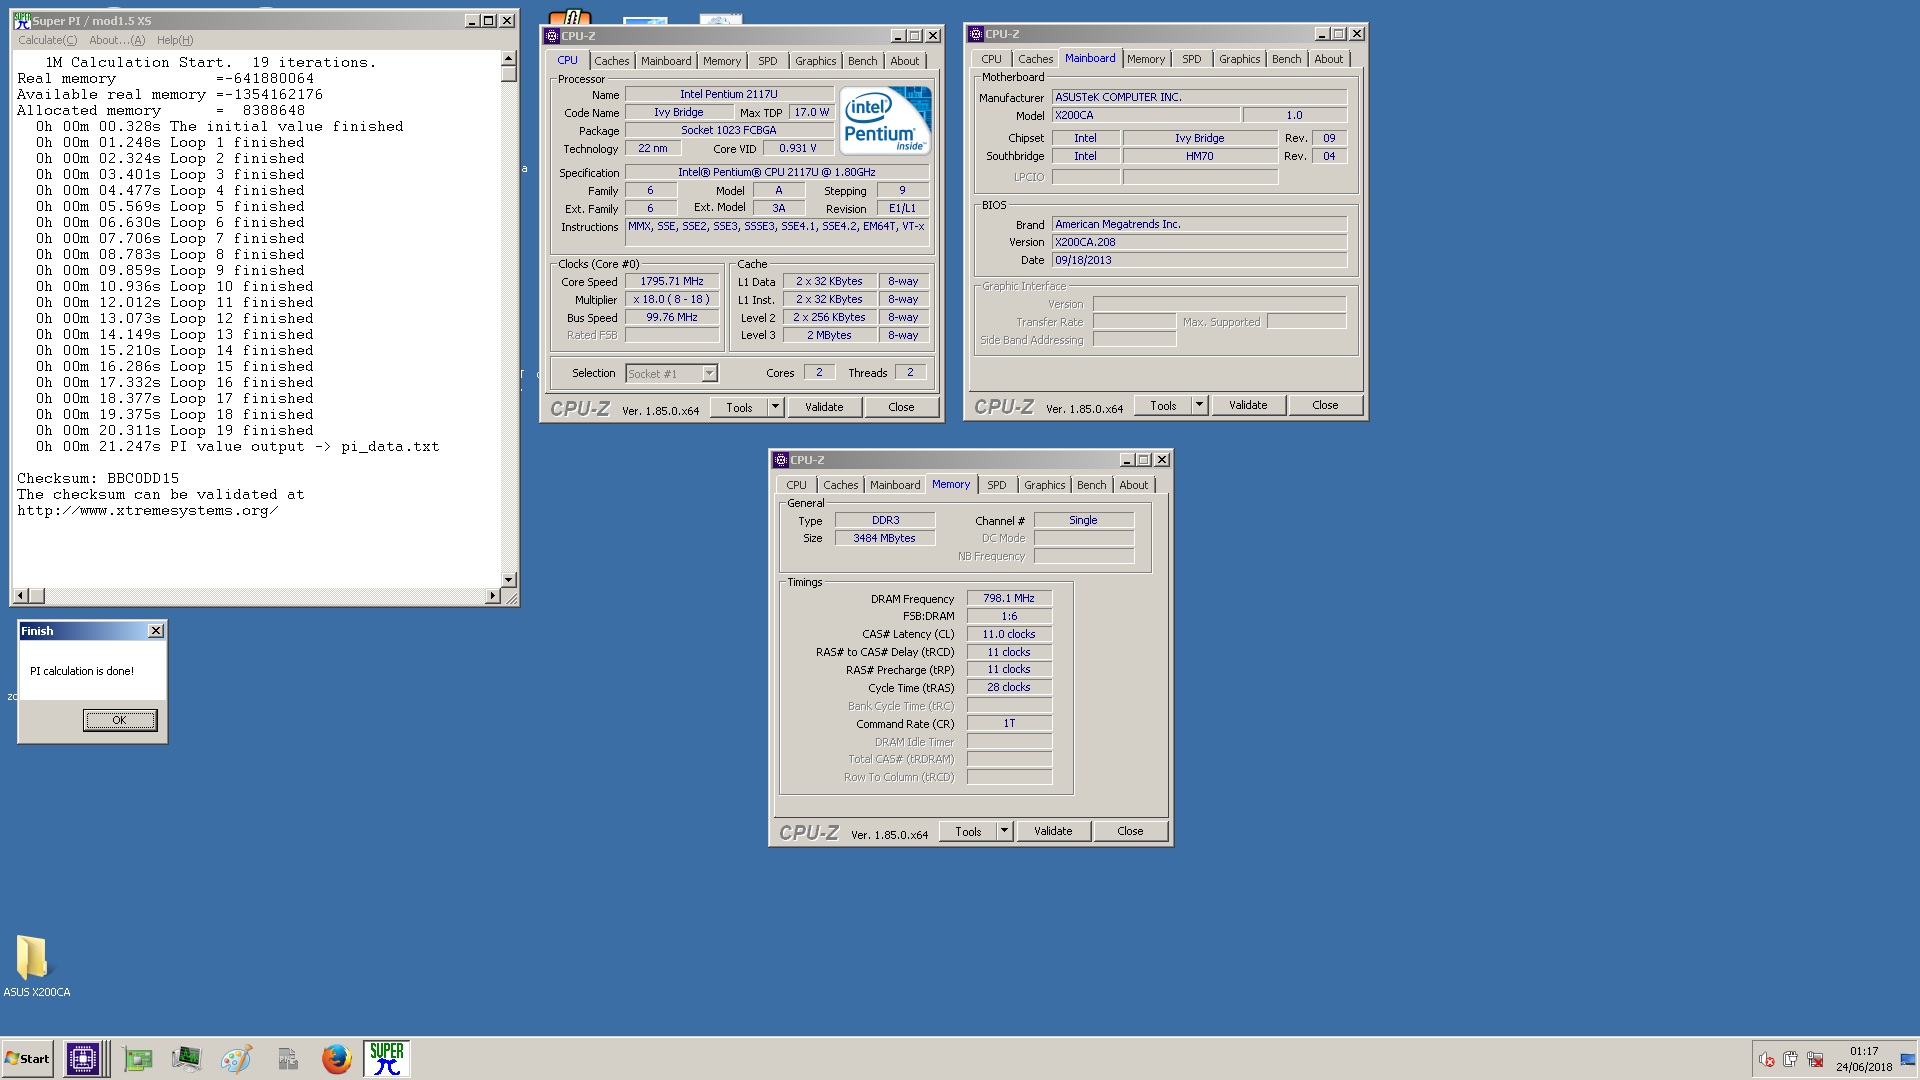Click Close button in the Mainboard window
The height and width of the screenshot is (1080, 1920).
point(1325,405)
